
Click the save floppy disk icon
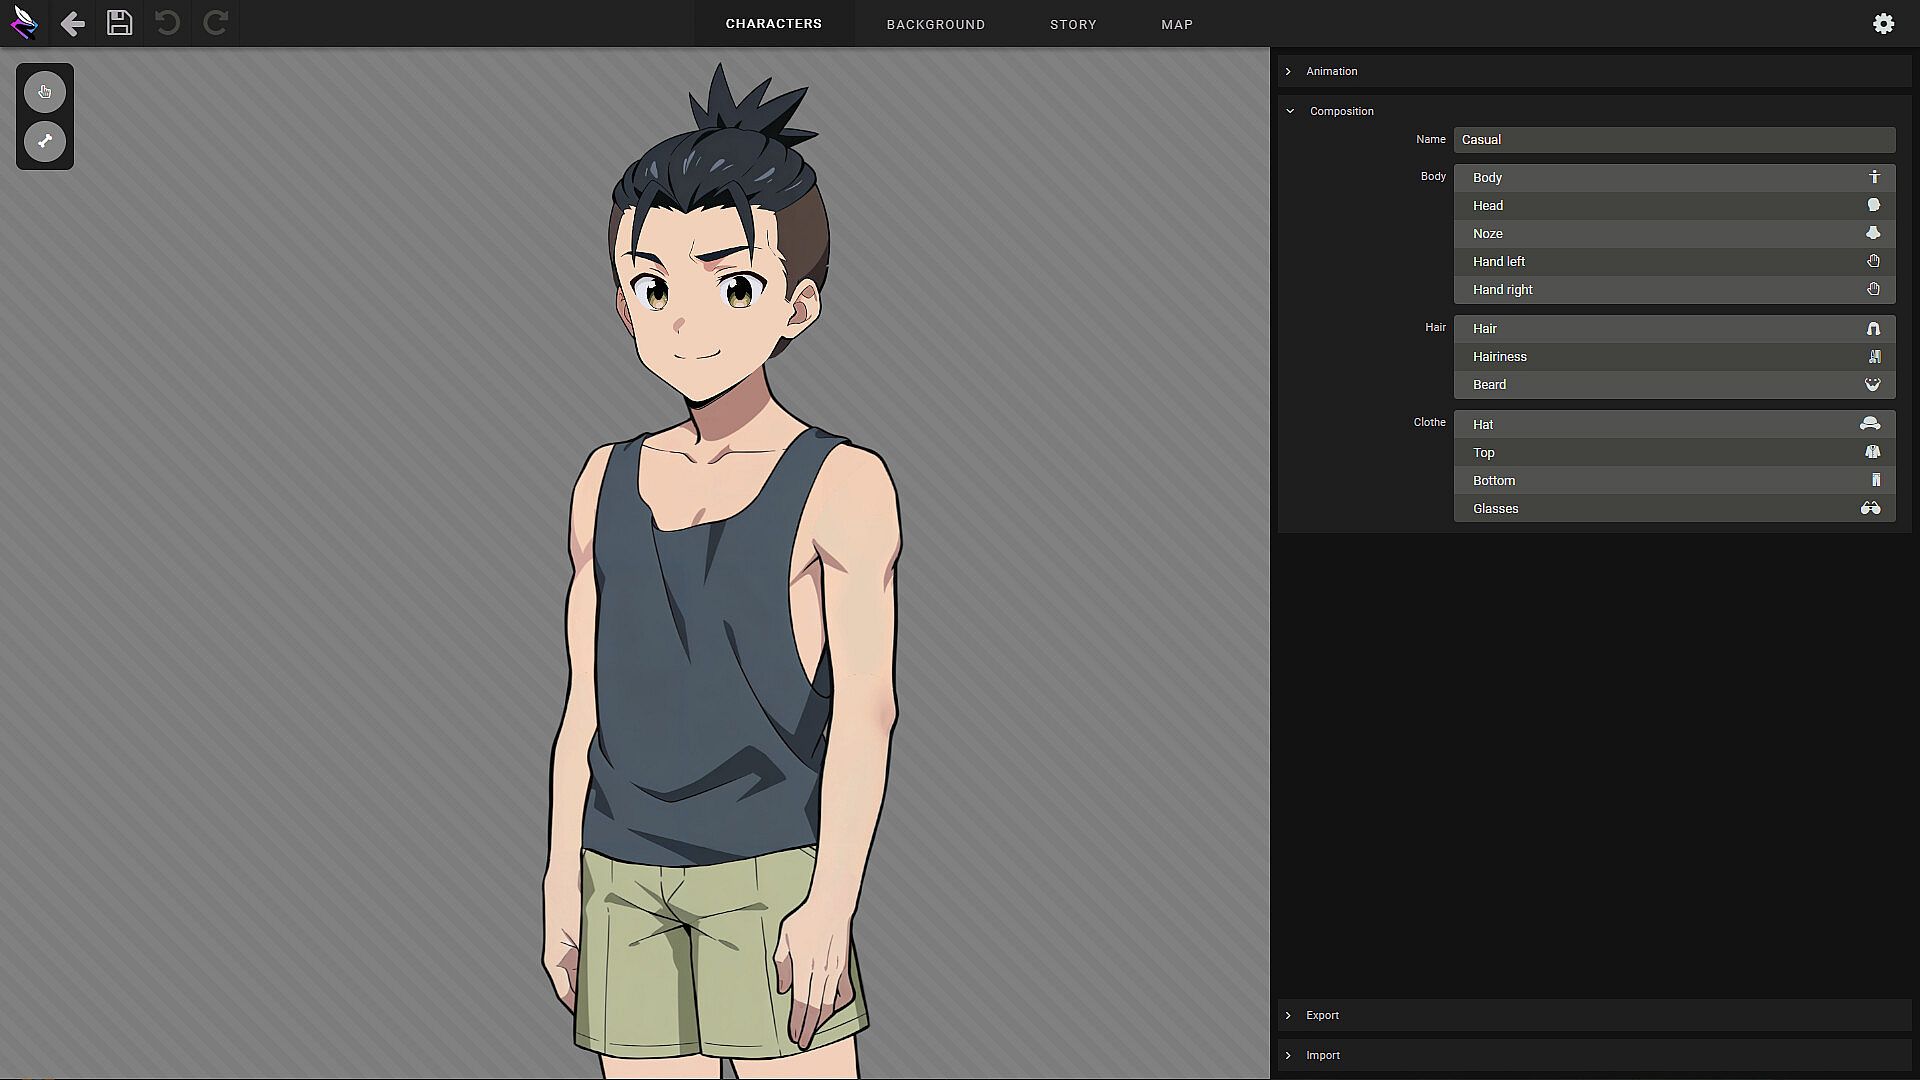(x=119, y=23)
